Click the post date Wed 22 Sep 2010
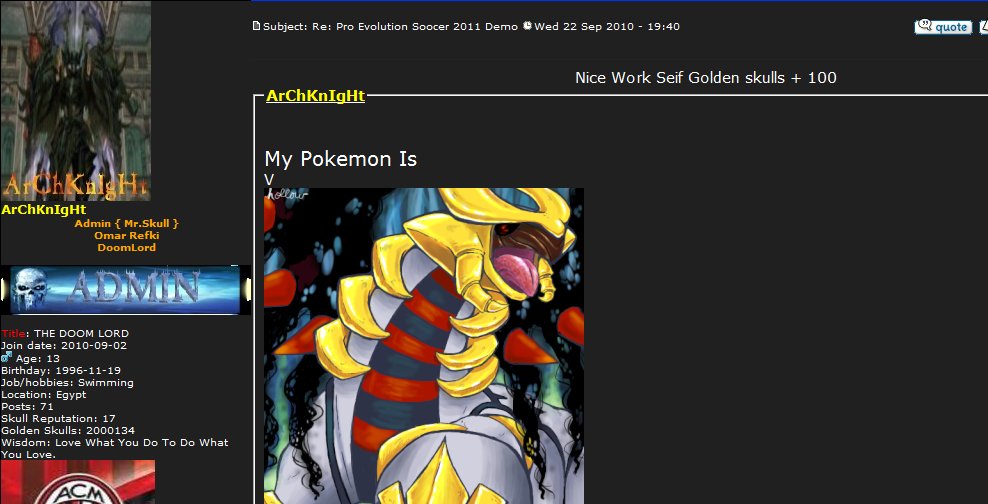 [580, 26]
